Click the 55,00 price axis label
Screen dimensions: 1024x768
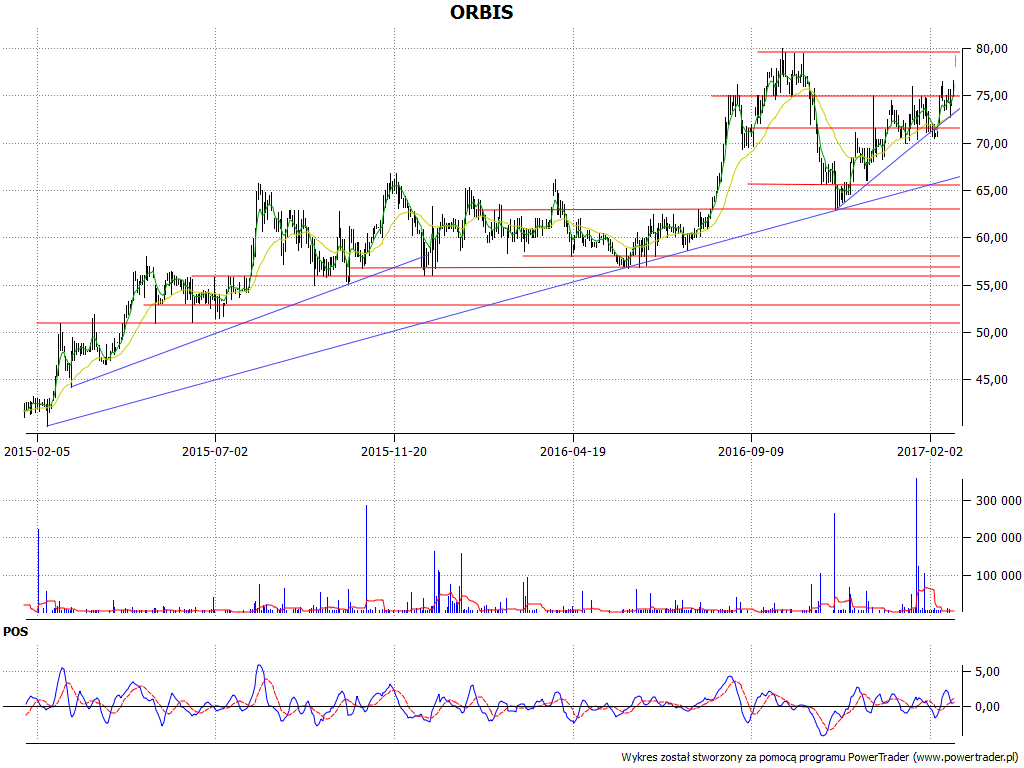click(991, 285)
